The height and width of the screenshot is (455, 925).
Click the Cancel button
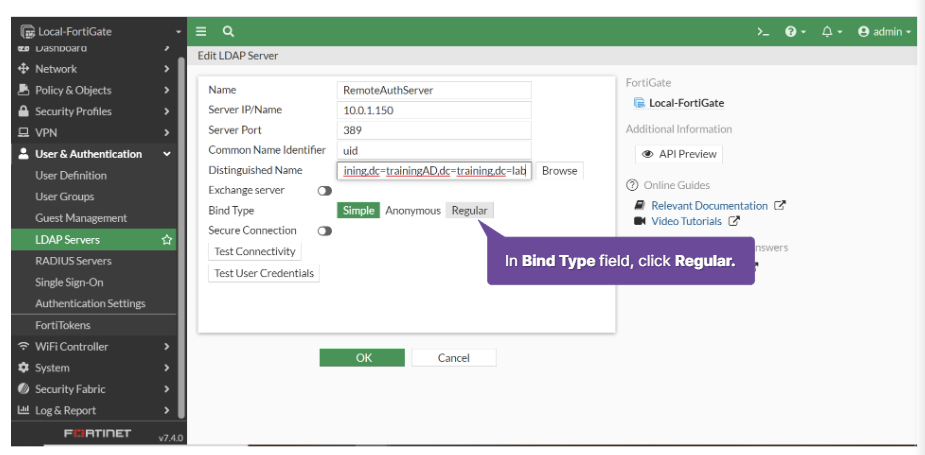coord(454,358)
